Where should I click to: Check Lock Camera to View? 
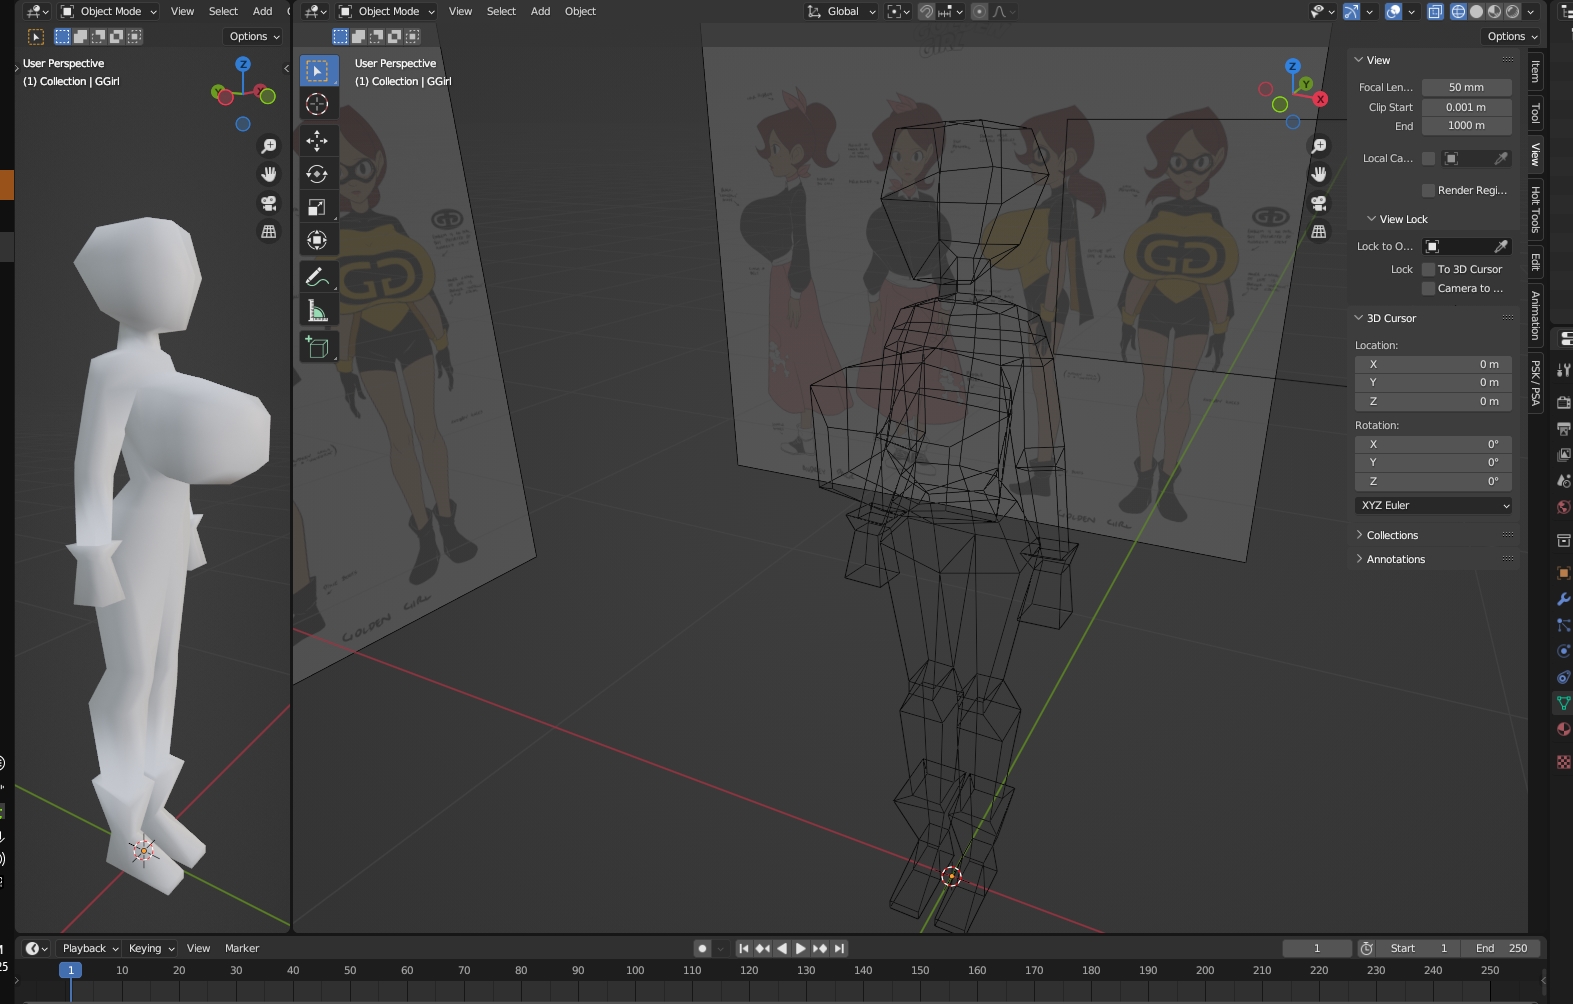point(1428,288)
